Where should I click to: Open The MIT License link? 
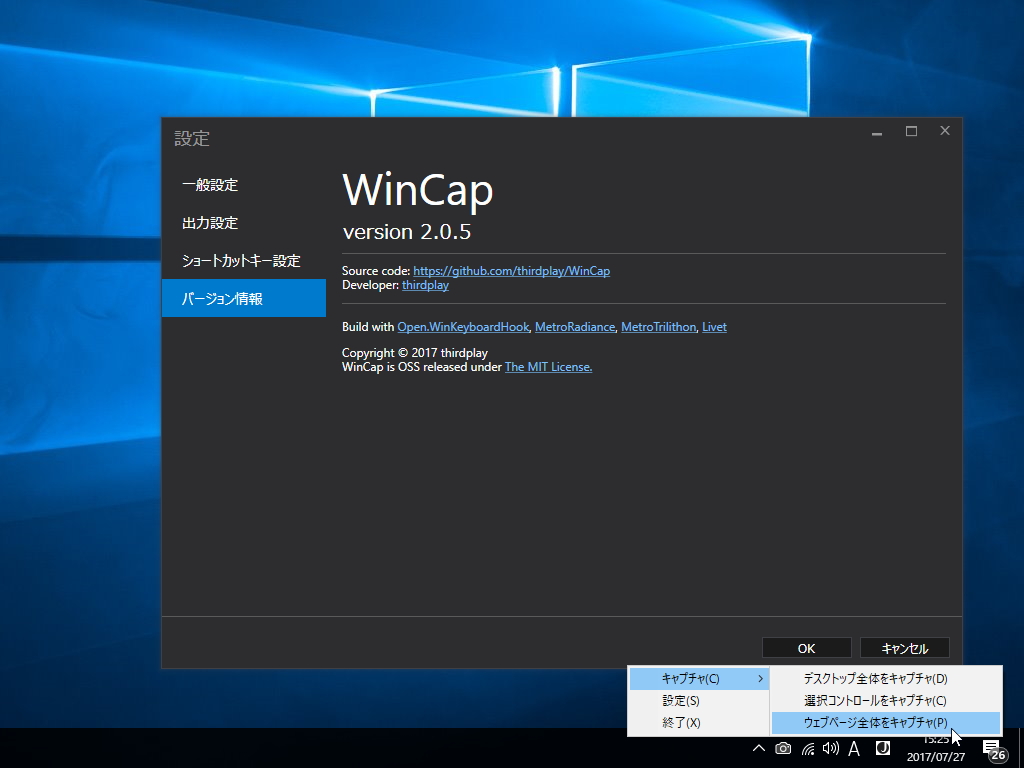tap(548, 366)
